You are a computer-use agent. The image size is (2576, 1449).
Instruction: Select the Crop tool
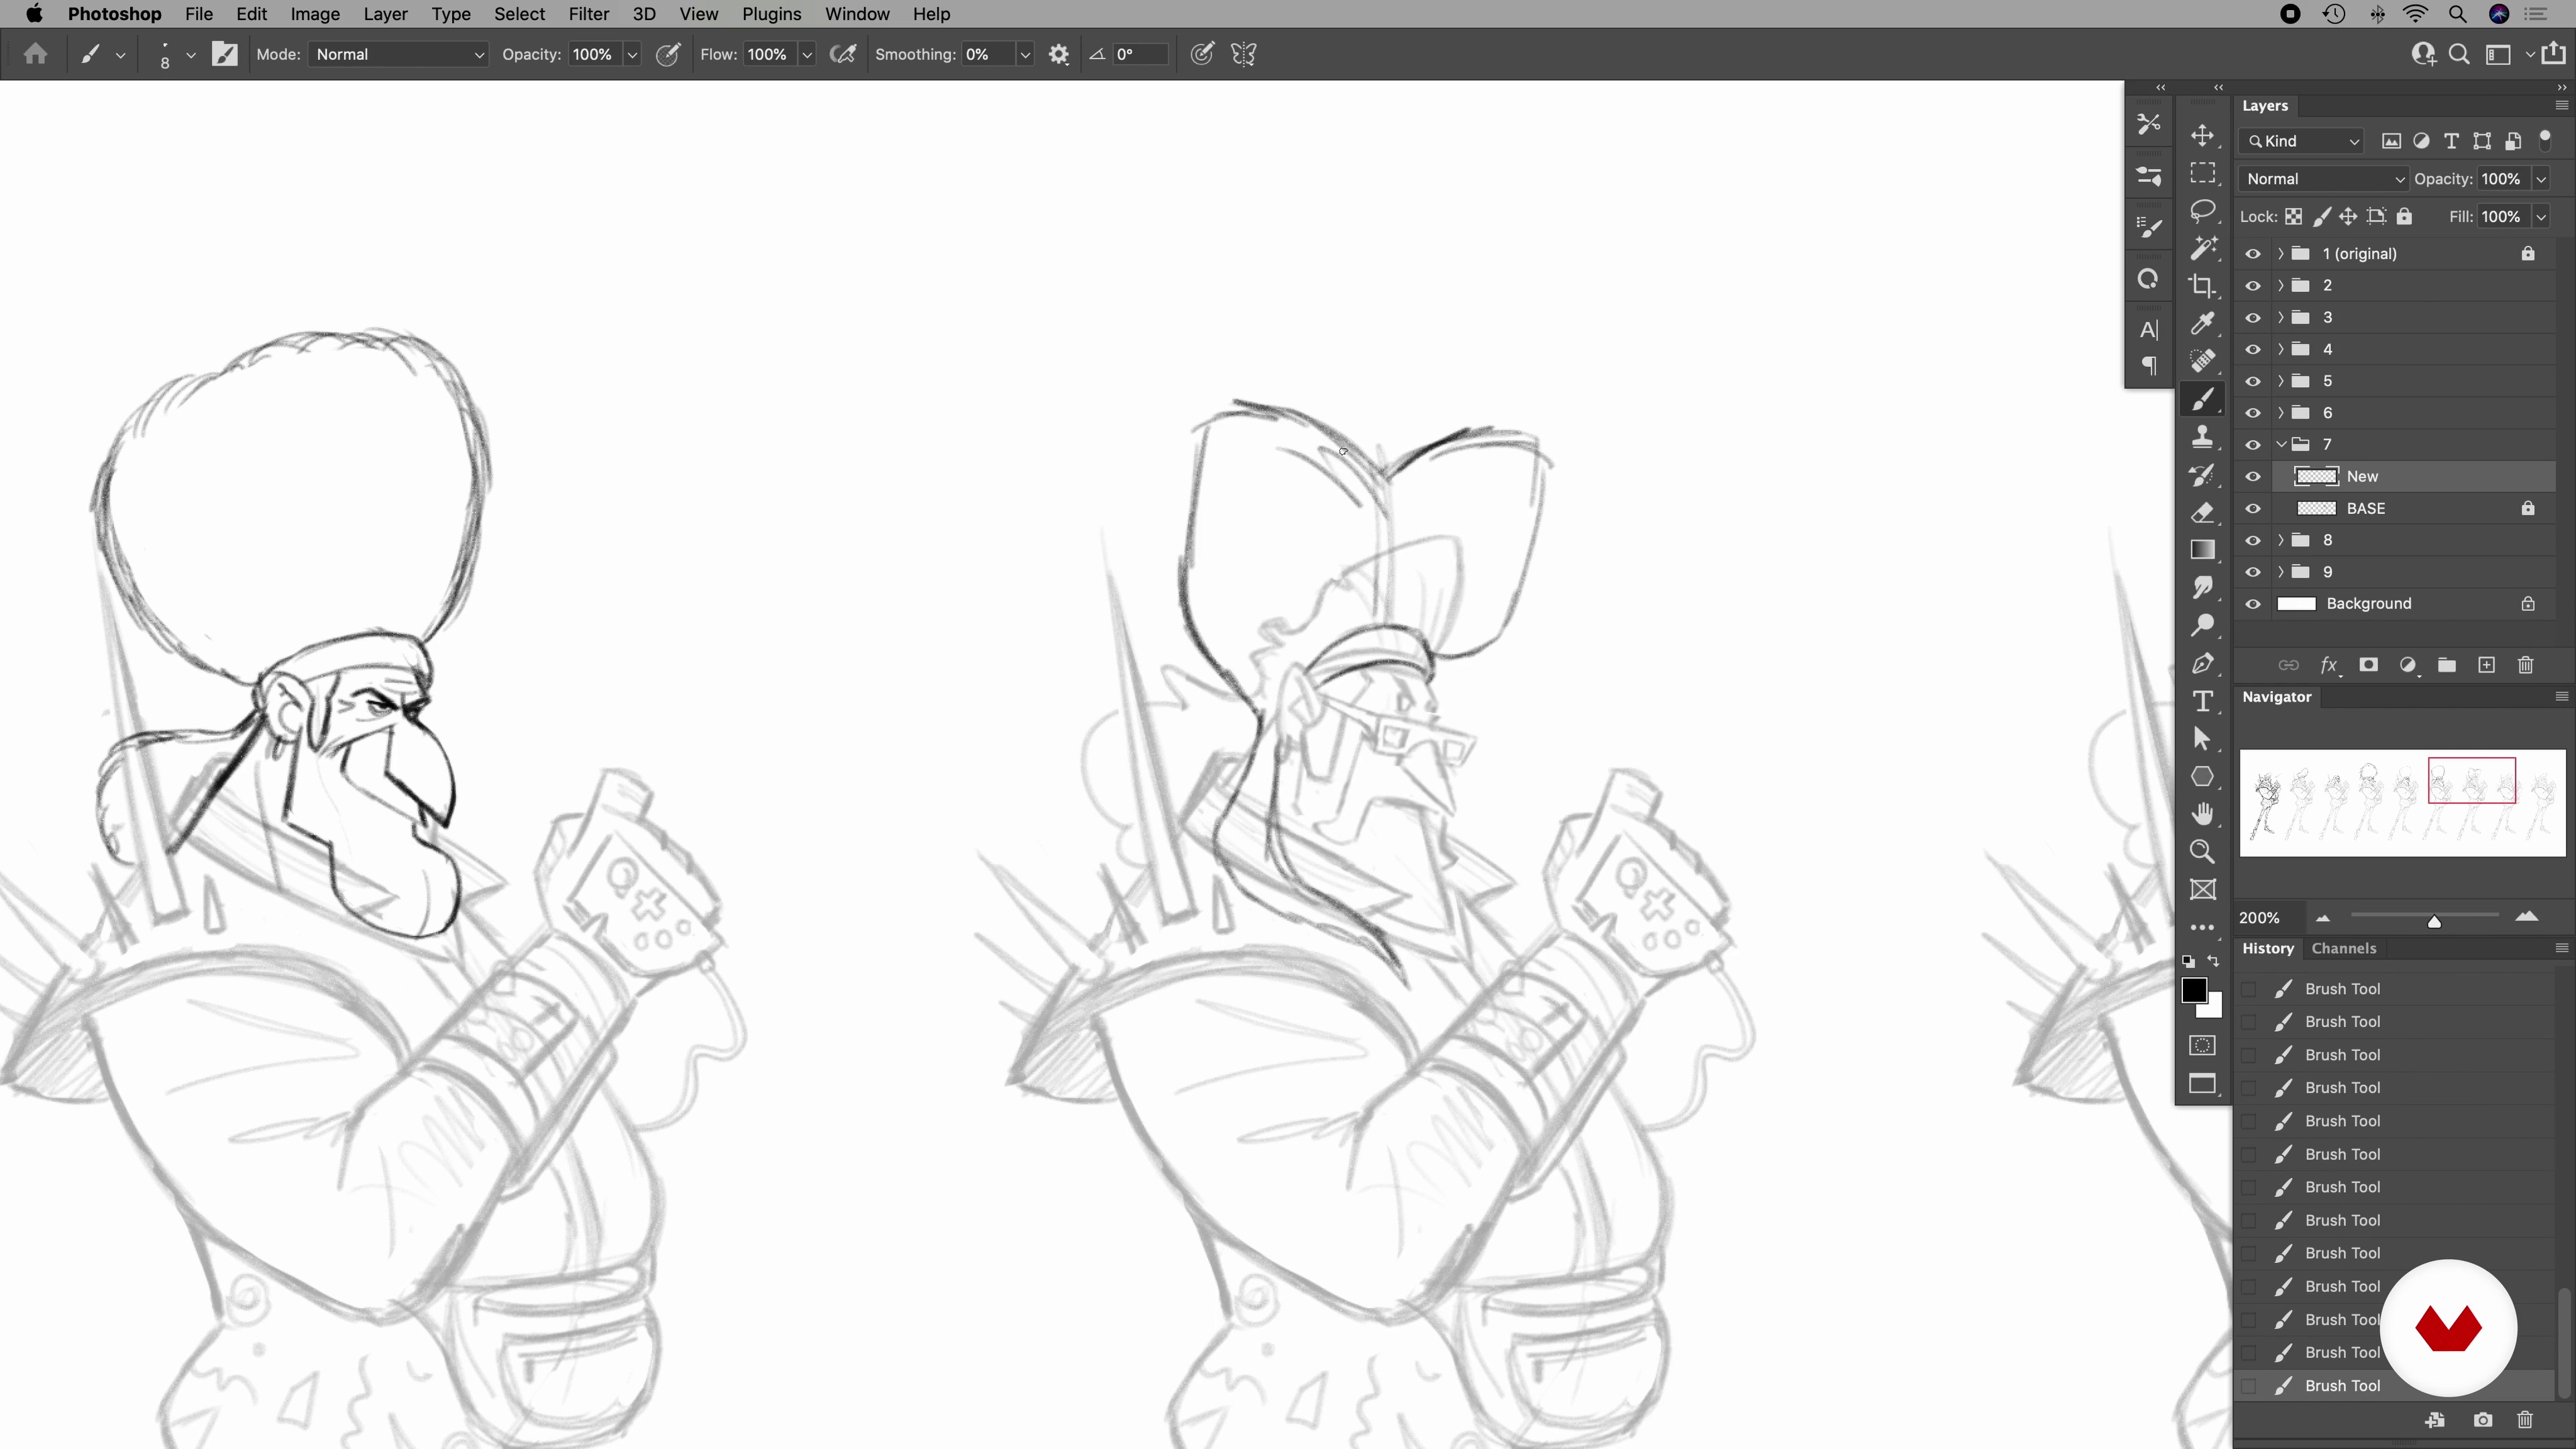click(2202, 286)
